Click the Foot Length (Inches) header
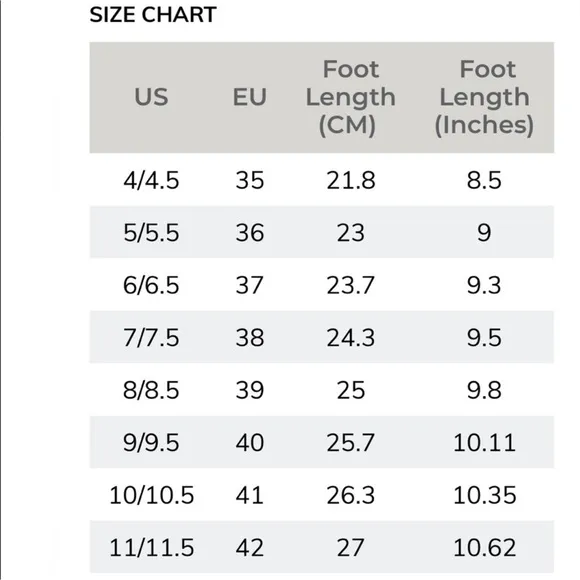 (484, 97)
